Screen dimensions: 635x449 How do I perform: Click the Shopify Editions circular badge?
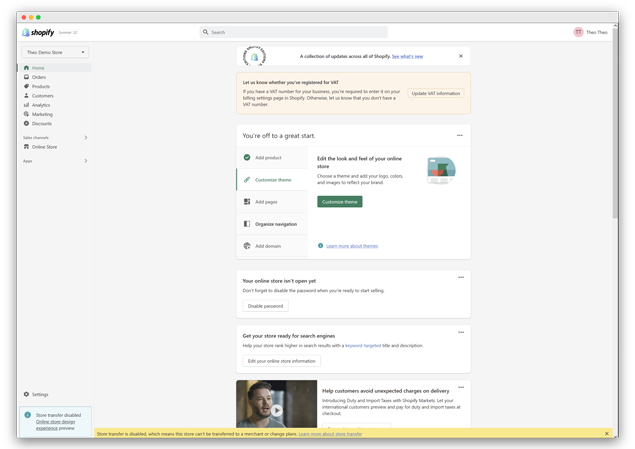[x=254, y=56]
